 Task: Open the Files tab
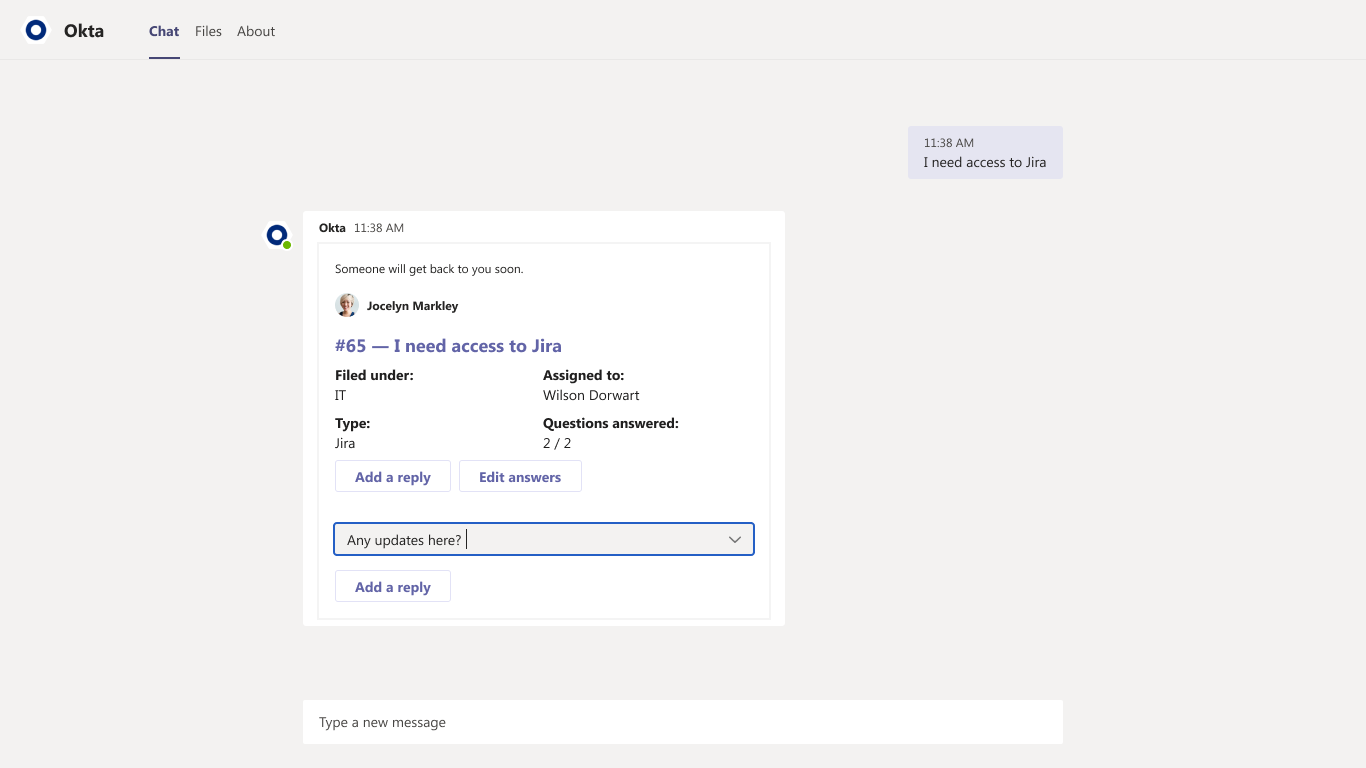tap(208, 31)
